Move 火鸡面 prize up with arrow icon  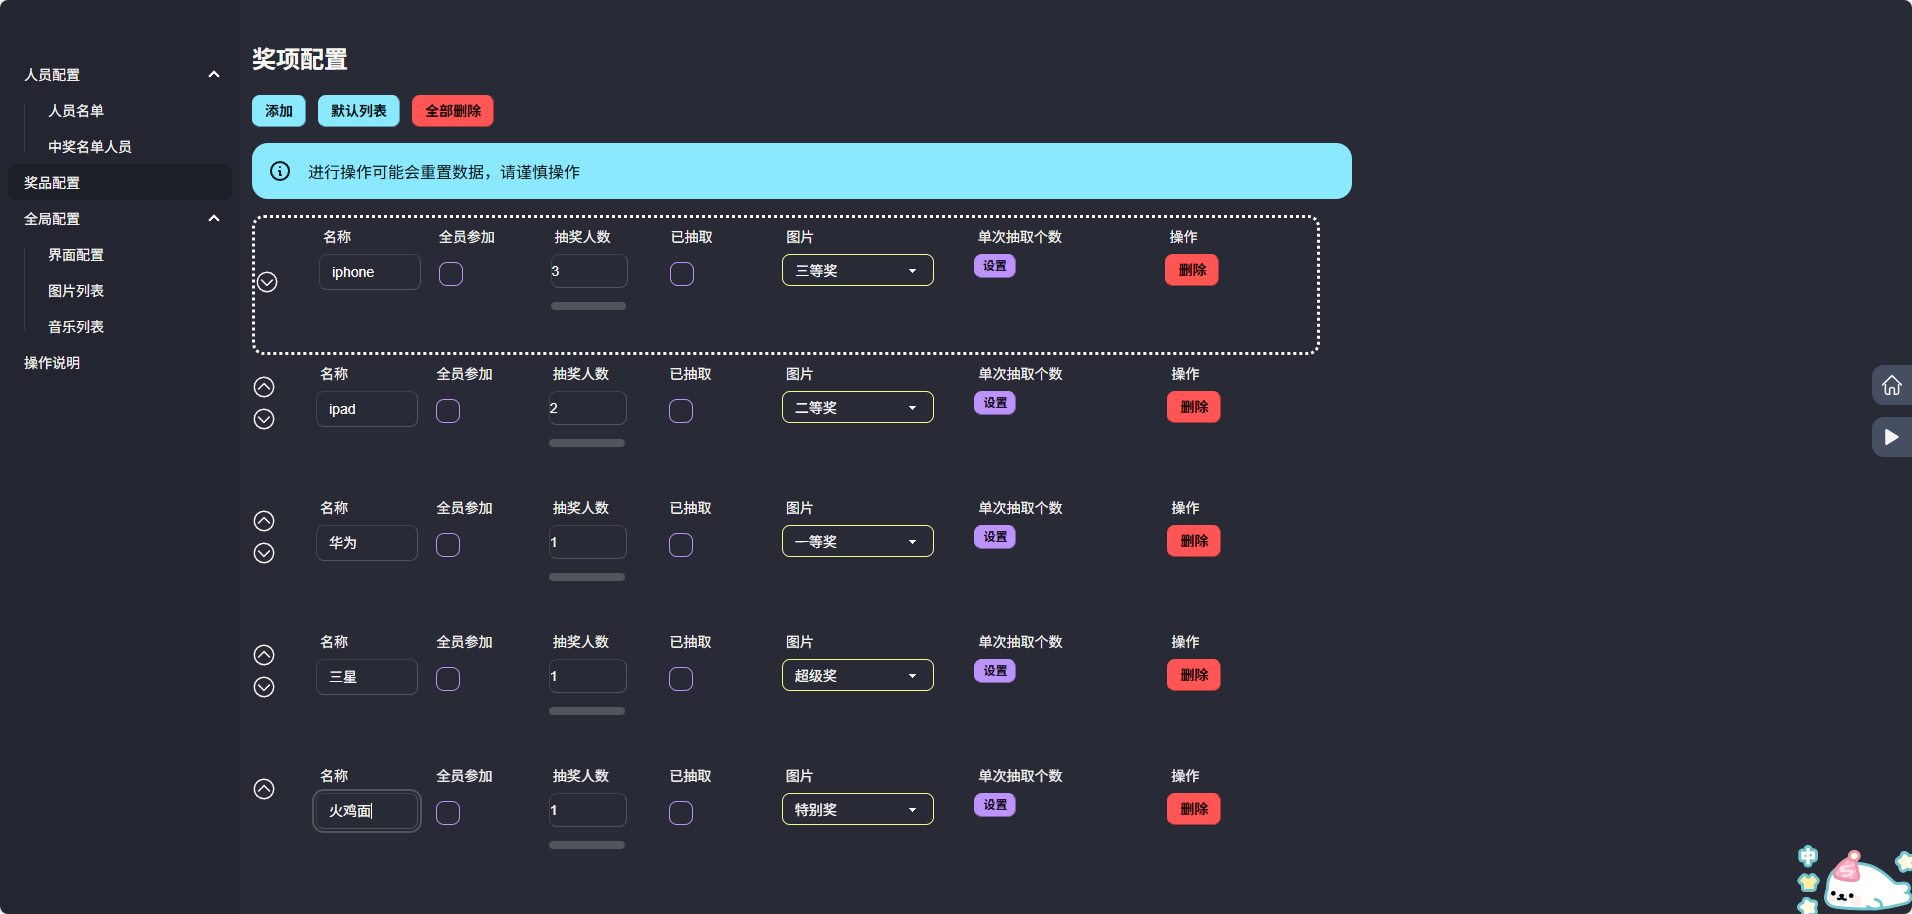(264, 789)
